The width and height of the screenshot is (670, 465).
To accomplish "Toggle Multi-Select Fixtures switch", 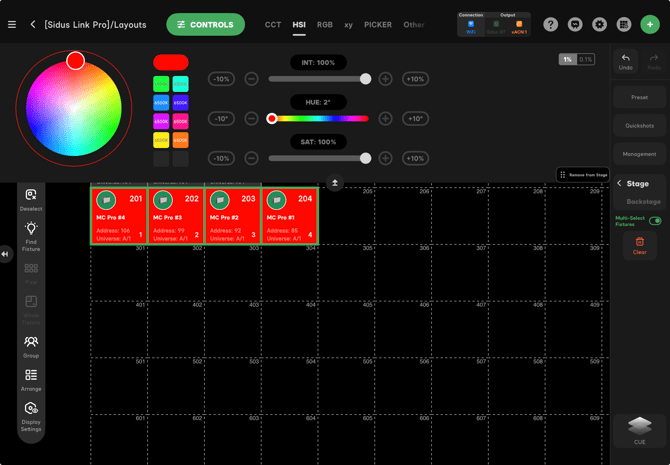I will pyautogui.click(x=655, y=221).
